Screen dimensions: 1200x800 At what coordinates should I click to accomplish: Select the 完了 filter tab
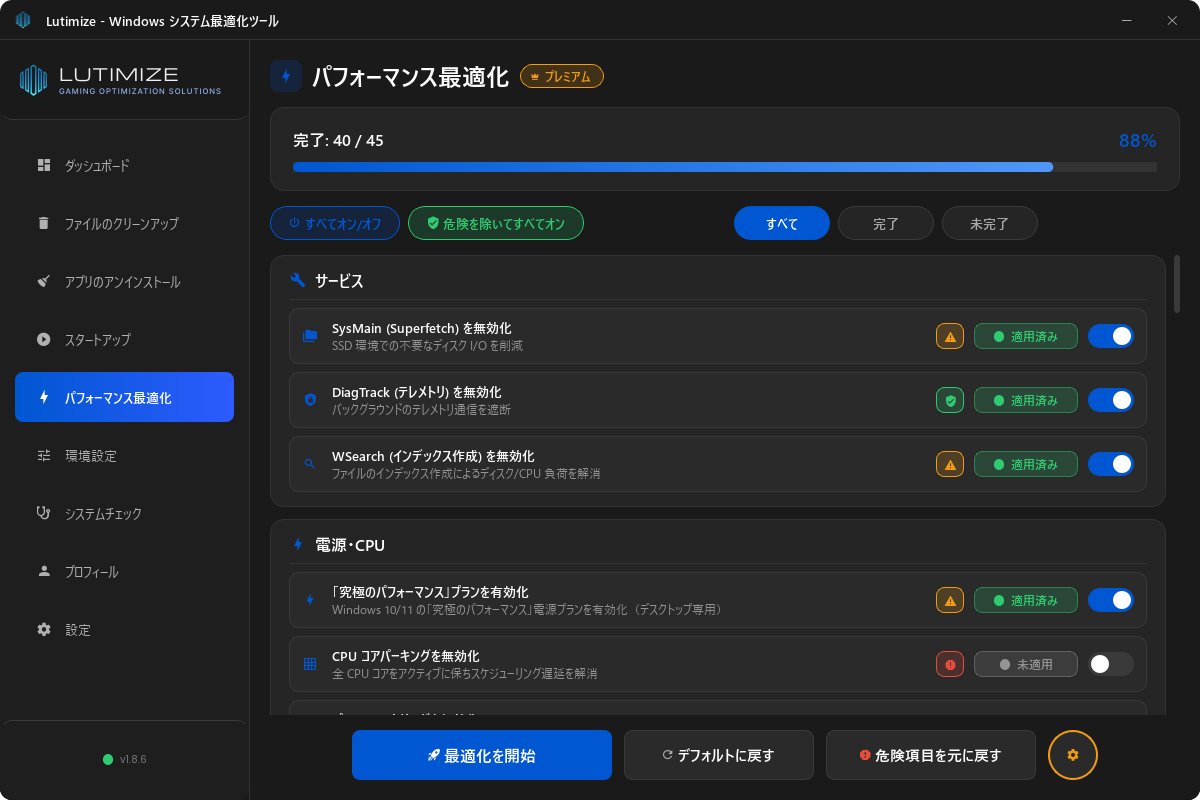pos(886,223)
